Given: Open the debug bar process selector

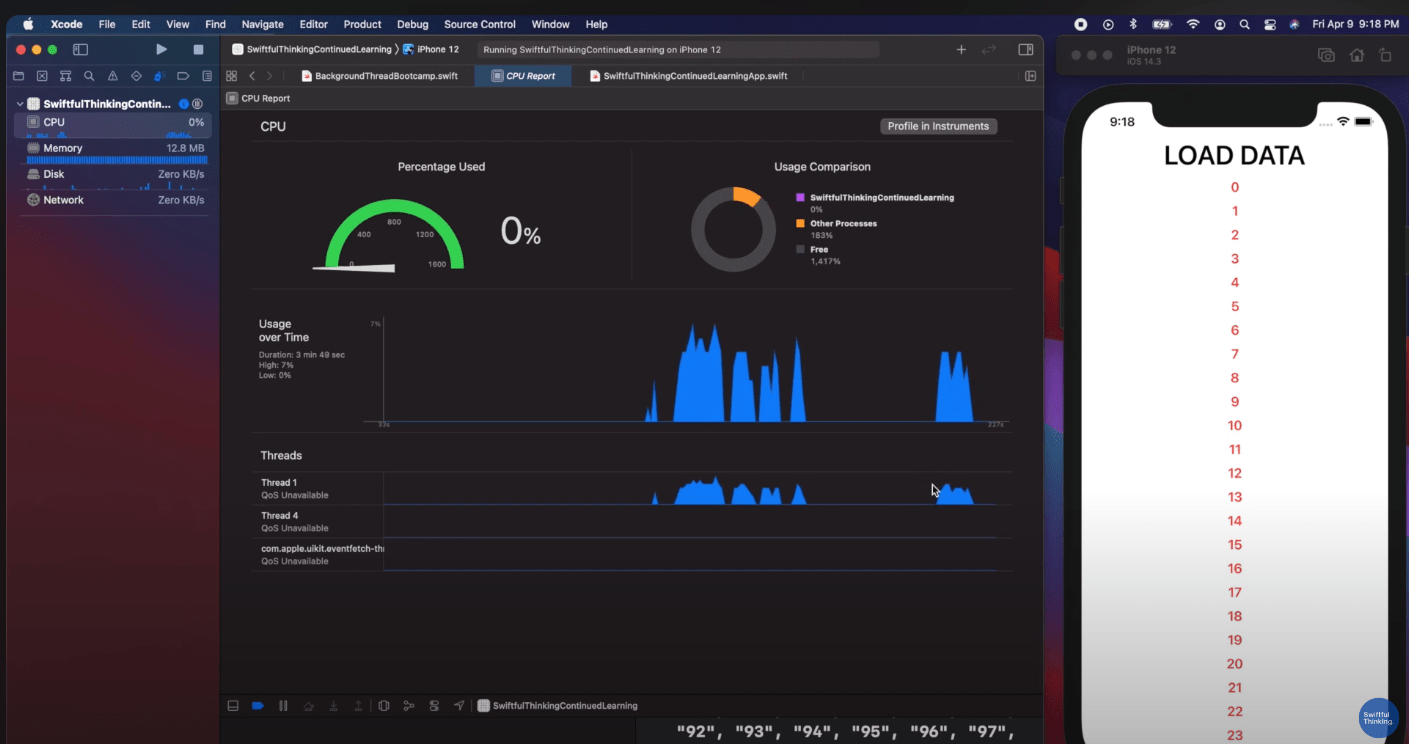Looking at the screenshot, I should (557, 705).
